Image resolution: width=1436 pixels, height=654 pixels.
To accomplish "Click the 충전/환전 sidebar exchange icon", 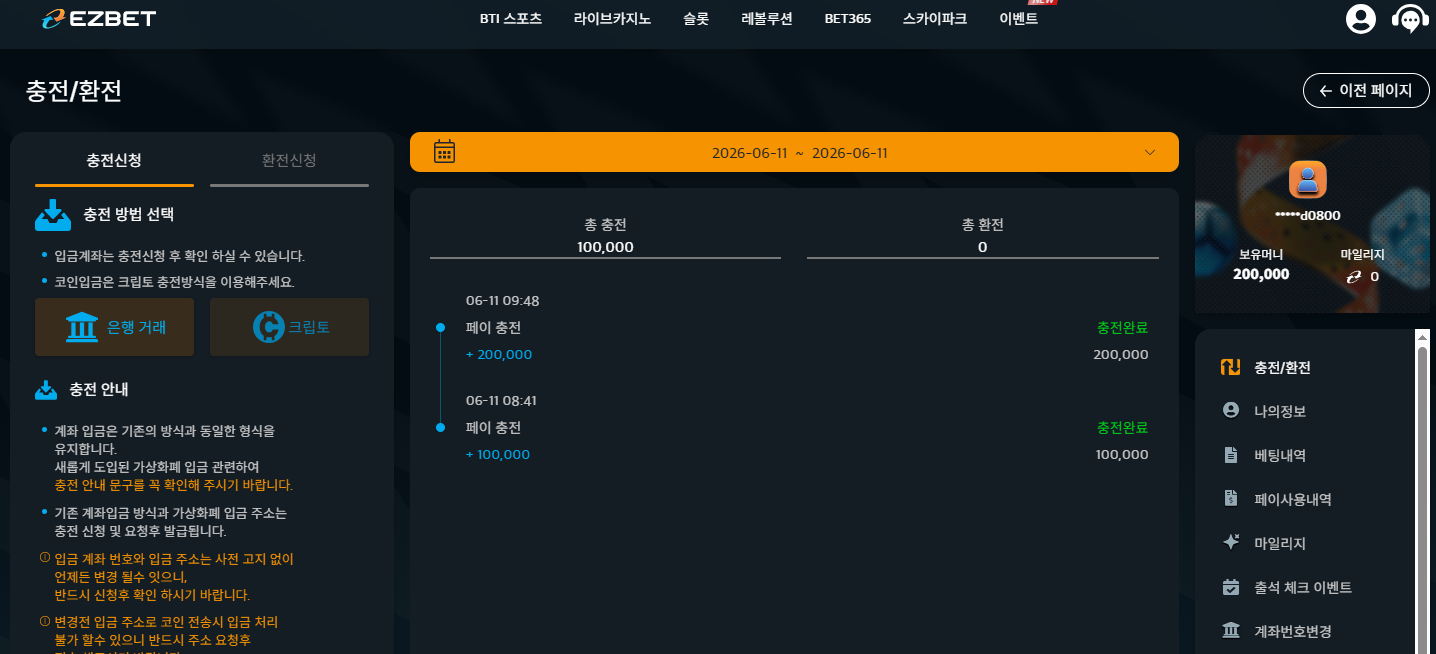I will coord(1231,367).
